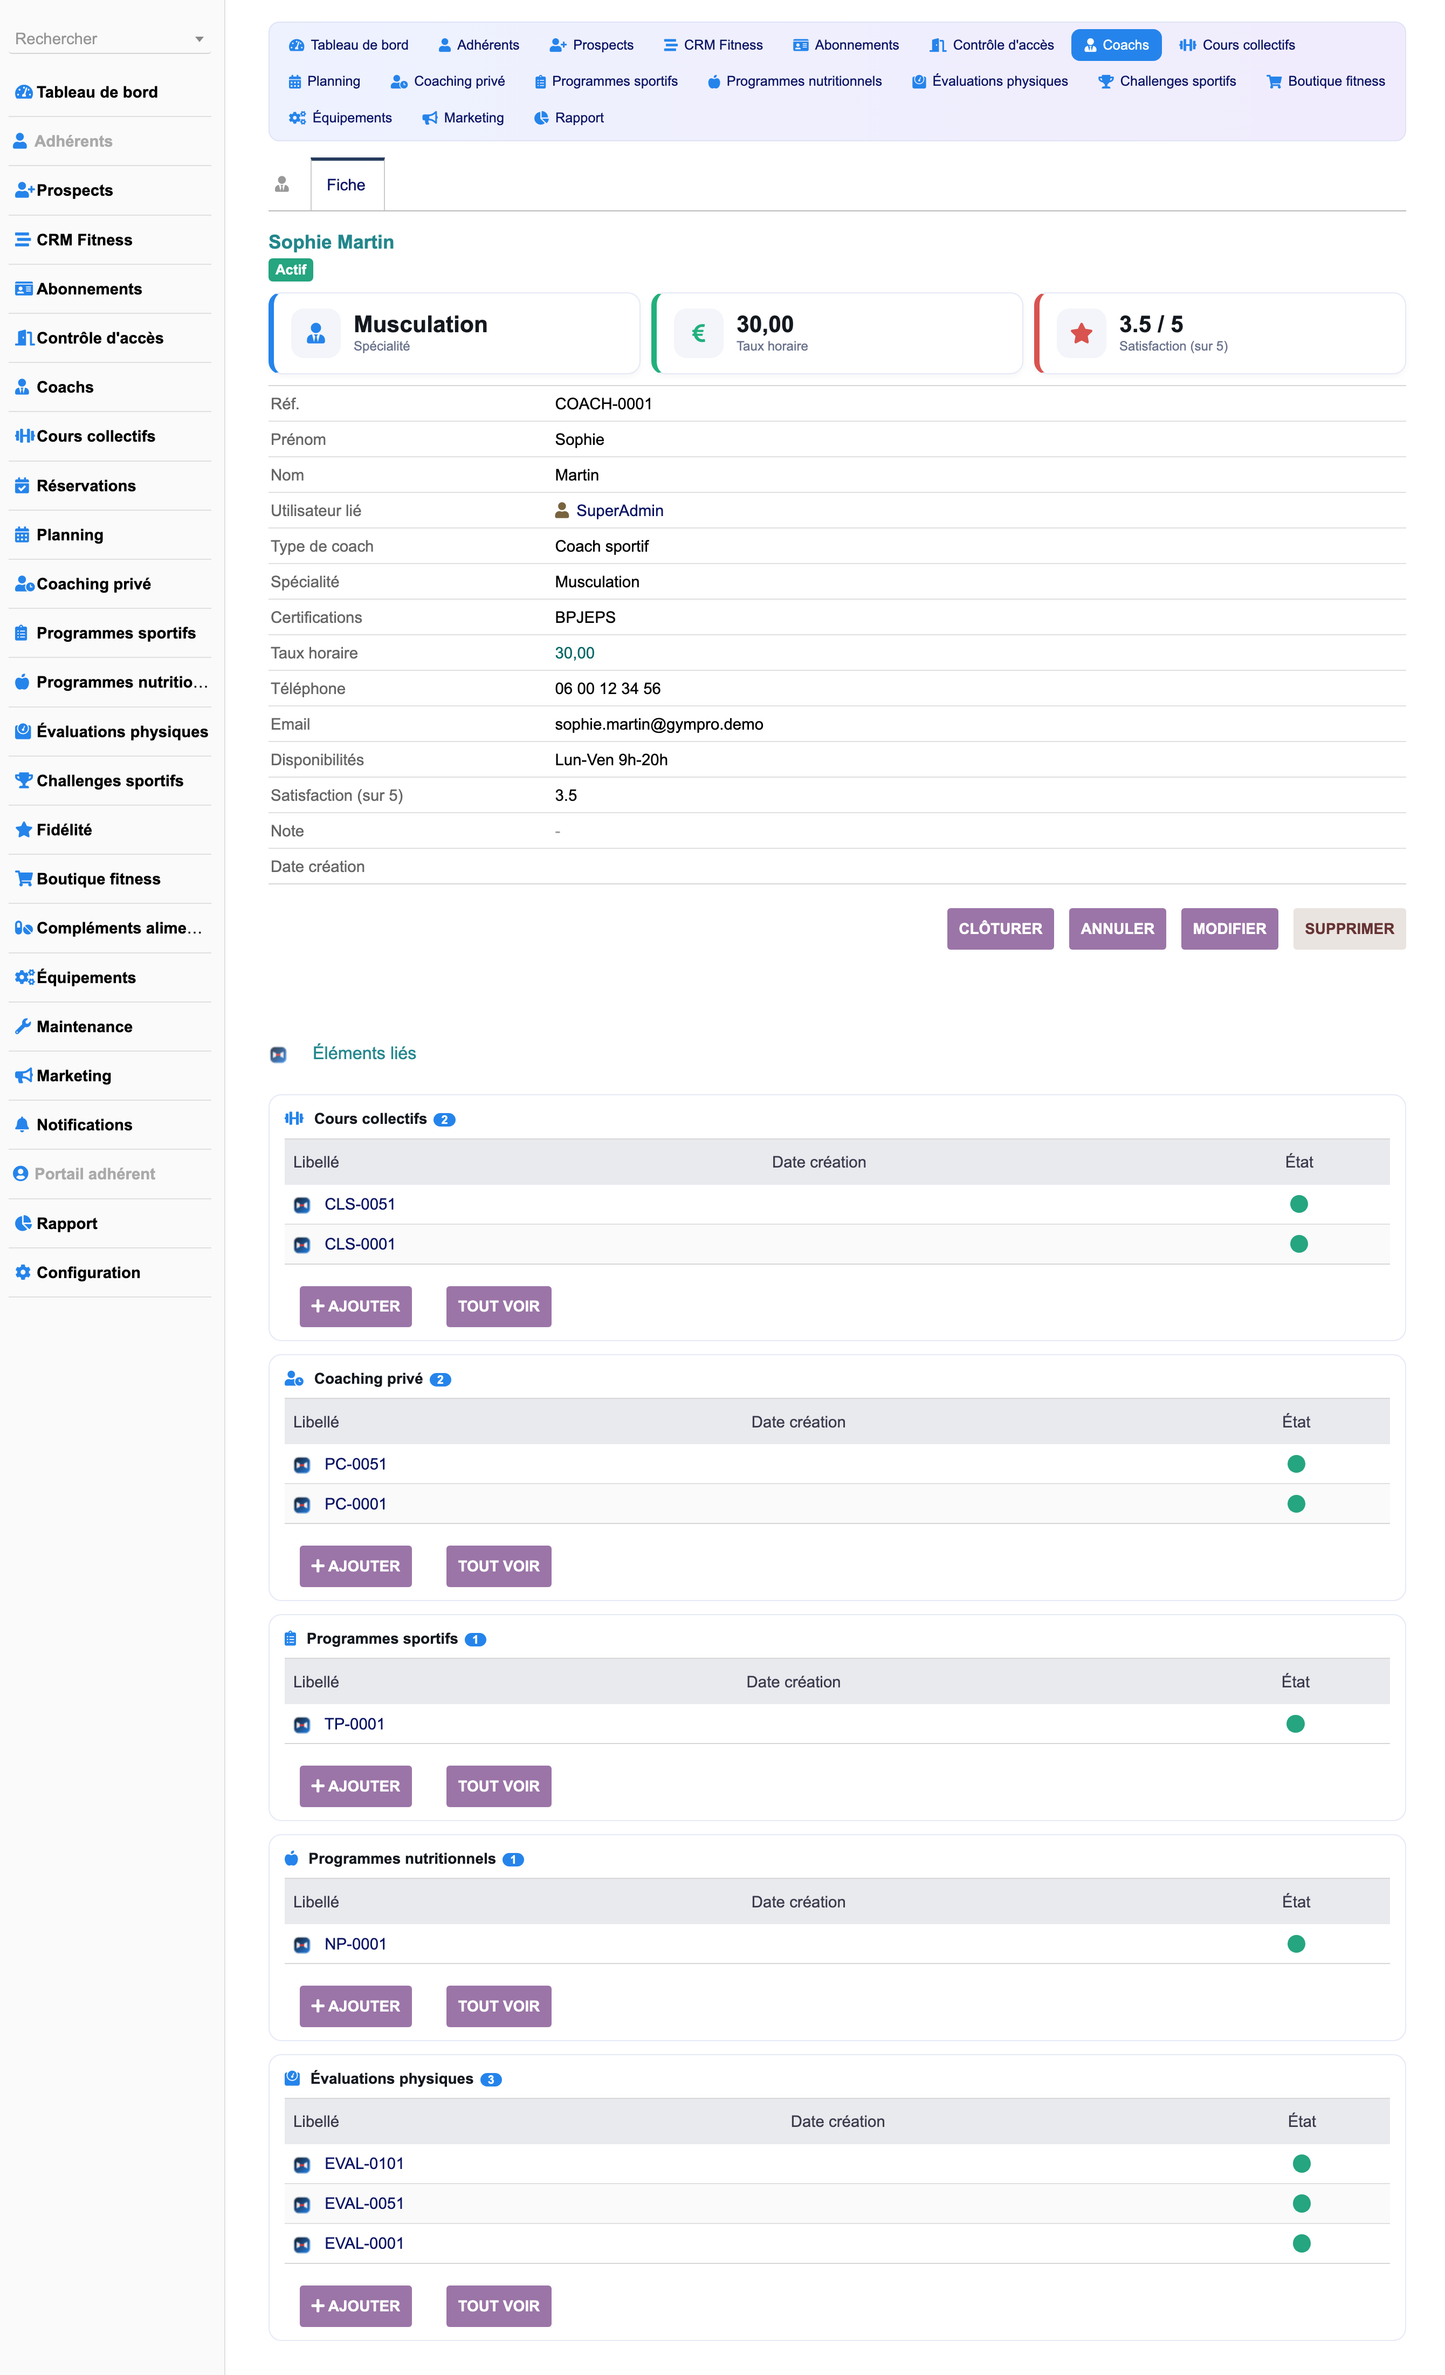1445x2375 pixels.
Task: Open the EVAL-0001 evaluation link
Action: 364,2244
